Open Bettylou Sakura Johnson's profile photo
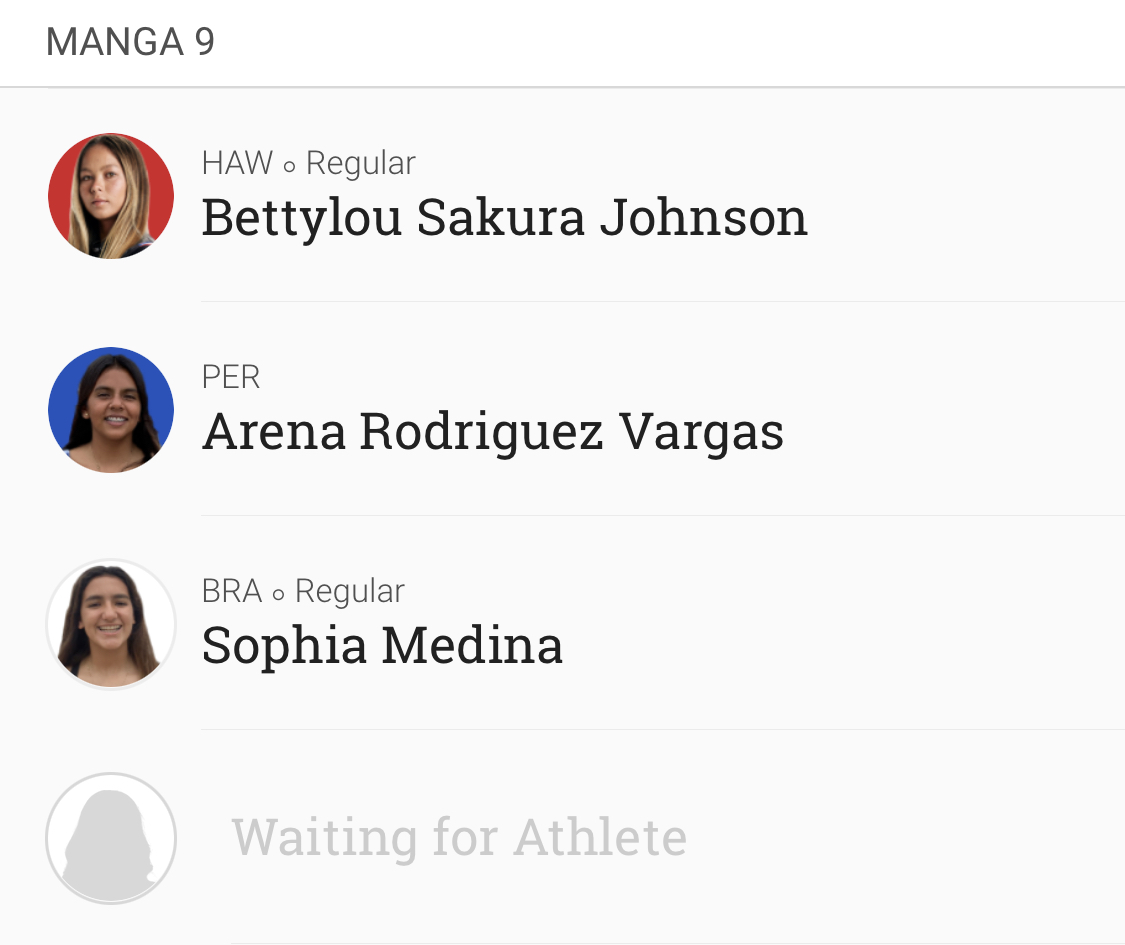The image size is (1125, 945). [111, 196]
